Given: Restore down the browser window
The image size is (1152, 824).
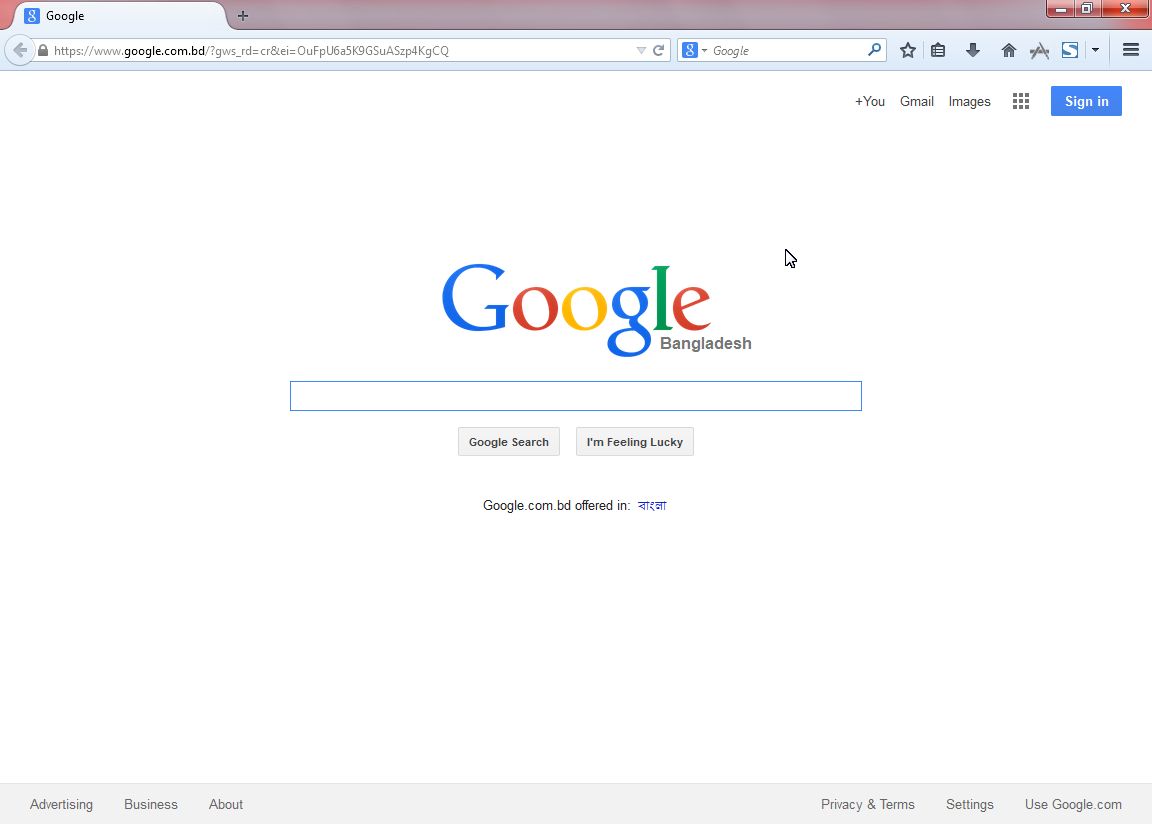Looking at the screenshot, I should tap(1087, 9).
